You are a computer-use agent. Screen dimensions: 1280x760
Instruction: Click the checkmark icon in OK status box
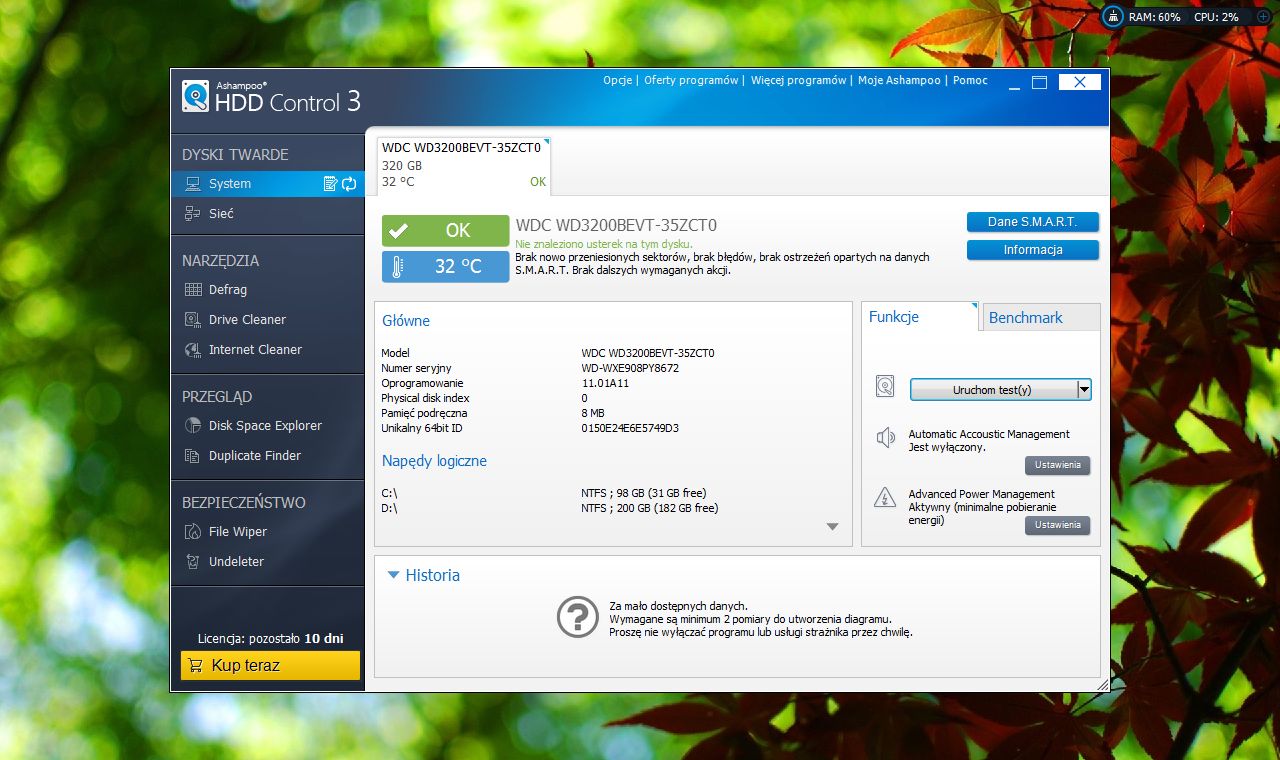(x=398, y=231)
